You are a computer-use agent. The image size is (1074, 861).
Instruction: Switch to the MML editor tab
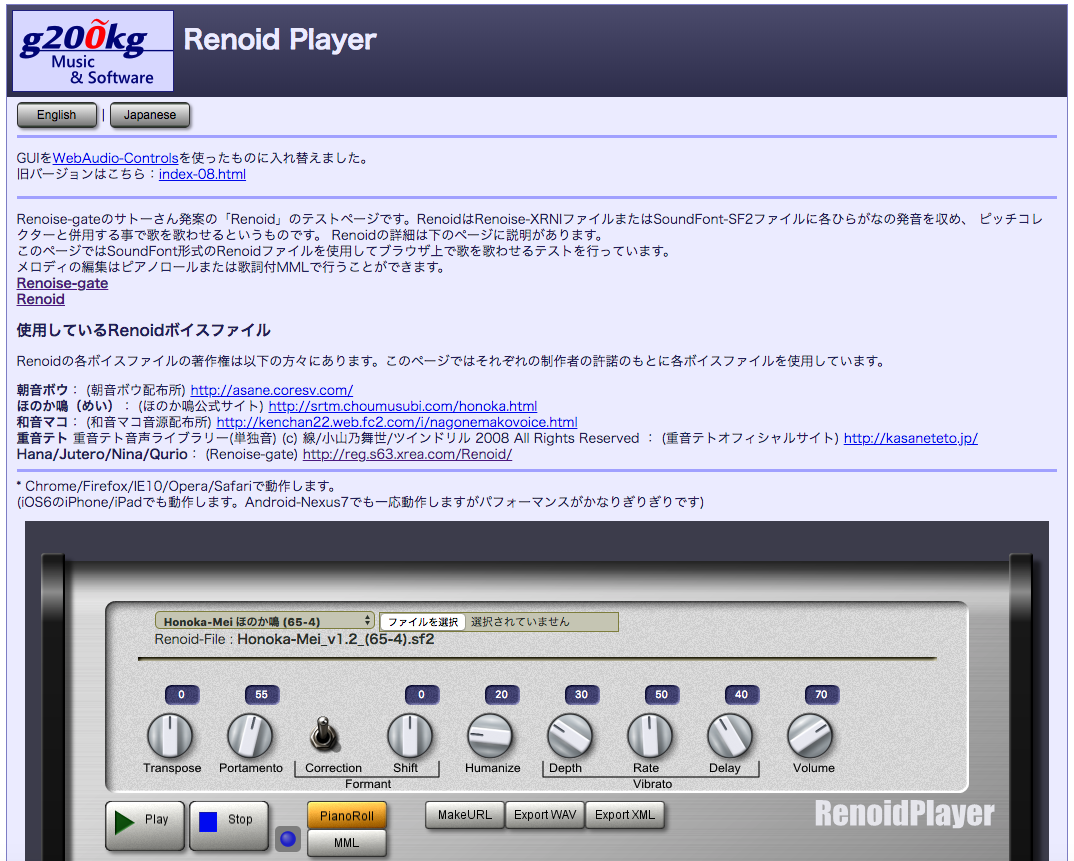click(x=347, y=843)
